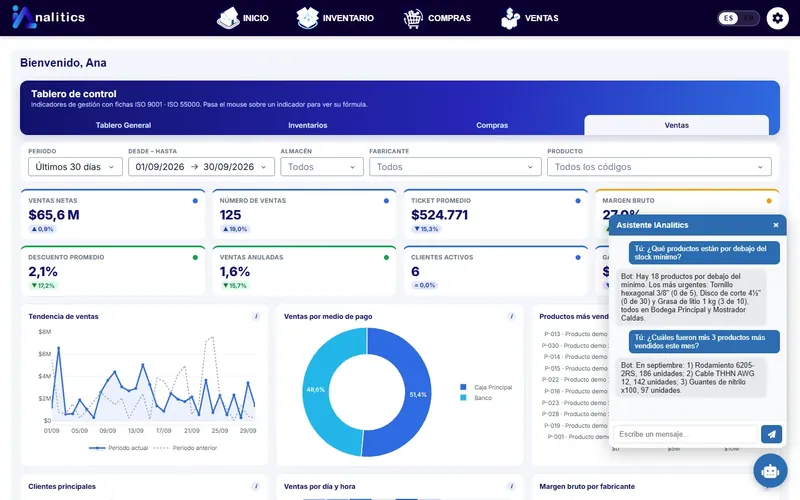Switch to the Inventarios tab
Viewport: 800px width, 500px height.
308,125
